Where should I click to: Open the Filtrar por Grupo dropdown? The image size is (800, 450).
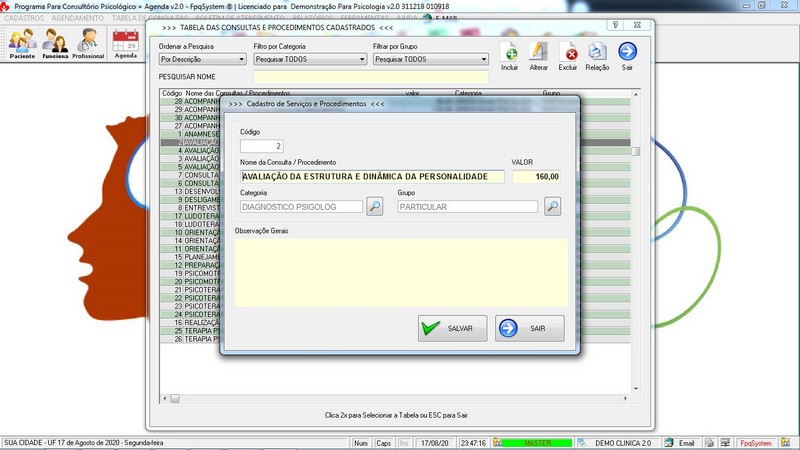point(431,59)
